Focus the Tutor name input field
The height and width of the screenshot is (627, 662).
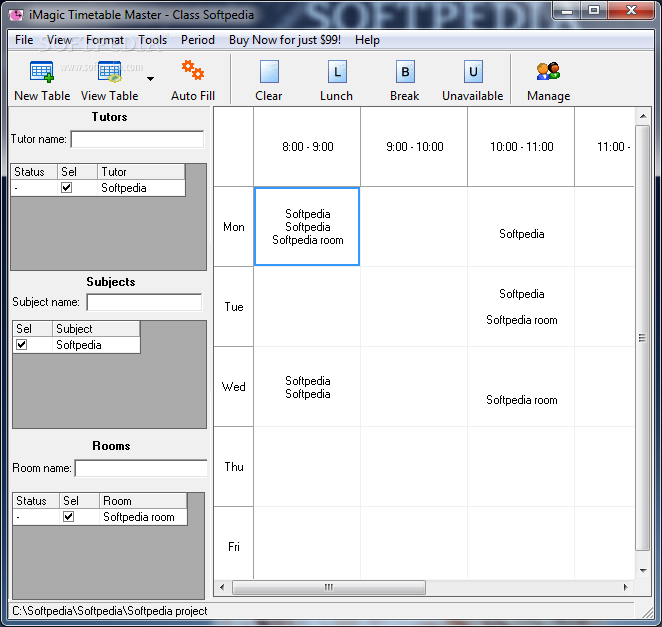(138, 139)
